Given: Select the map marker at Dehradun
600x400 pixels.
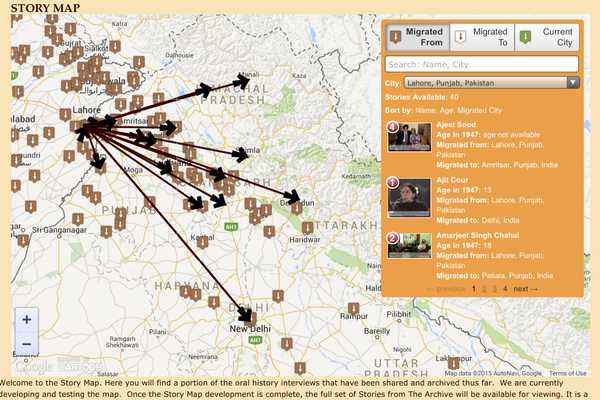Looking at the screenshot, I should [297, 209].
